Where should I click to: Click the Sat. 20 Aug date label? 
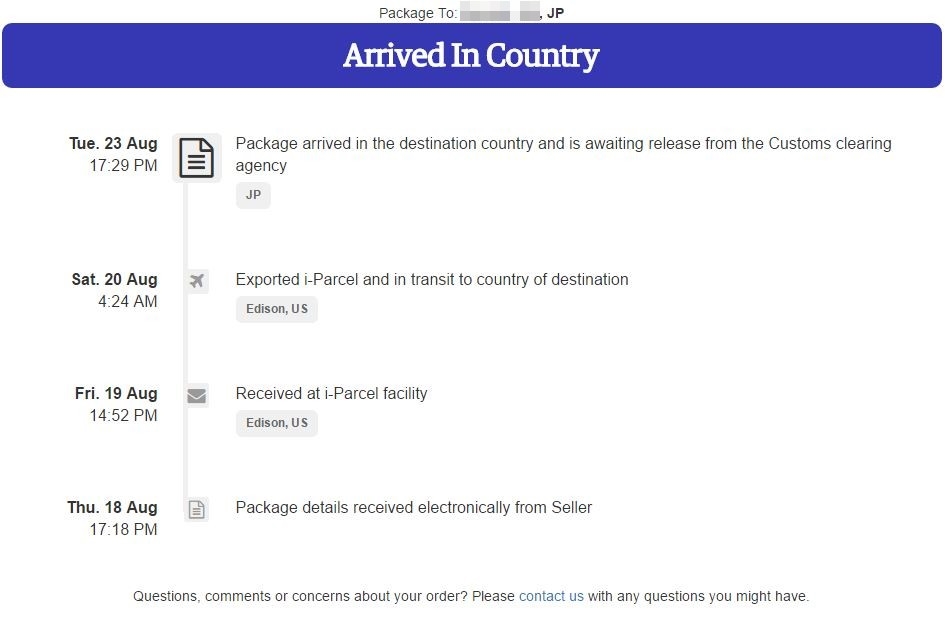coord(114,279)
